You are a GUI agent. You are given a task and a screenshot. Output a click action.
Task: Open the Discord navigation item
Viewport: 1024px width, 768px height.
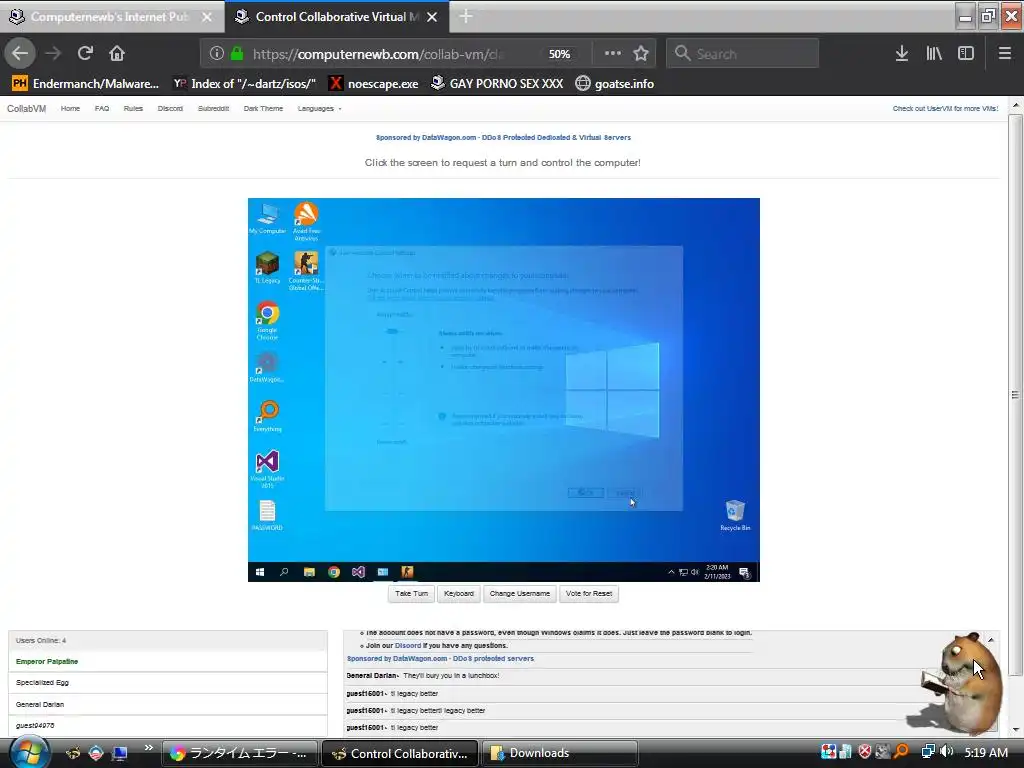point(170,108)
